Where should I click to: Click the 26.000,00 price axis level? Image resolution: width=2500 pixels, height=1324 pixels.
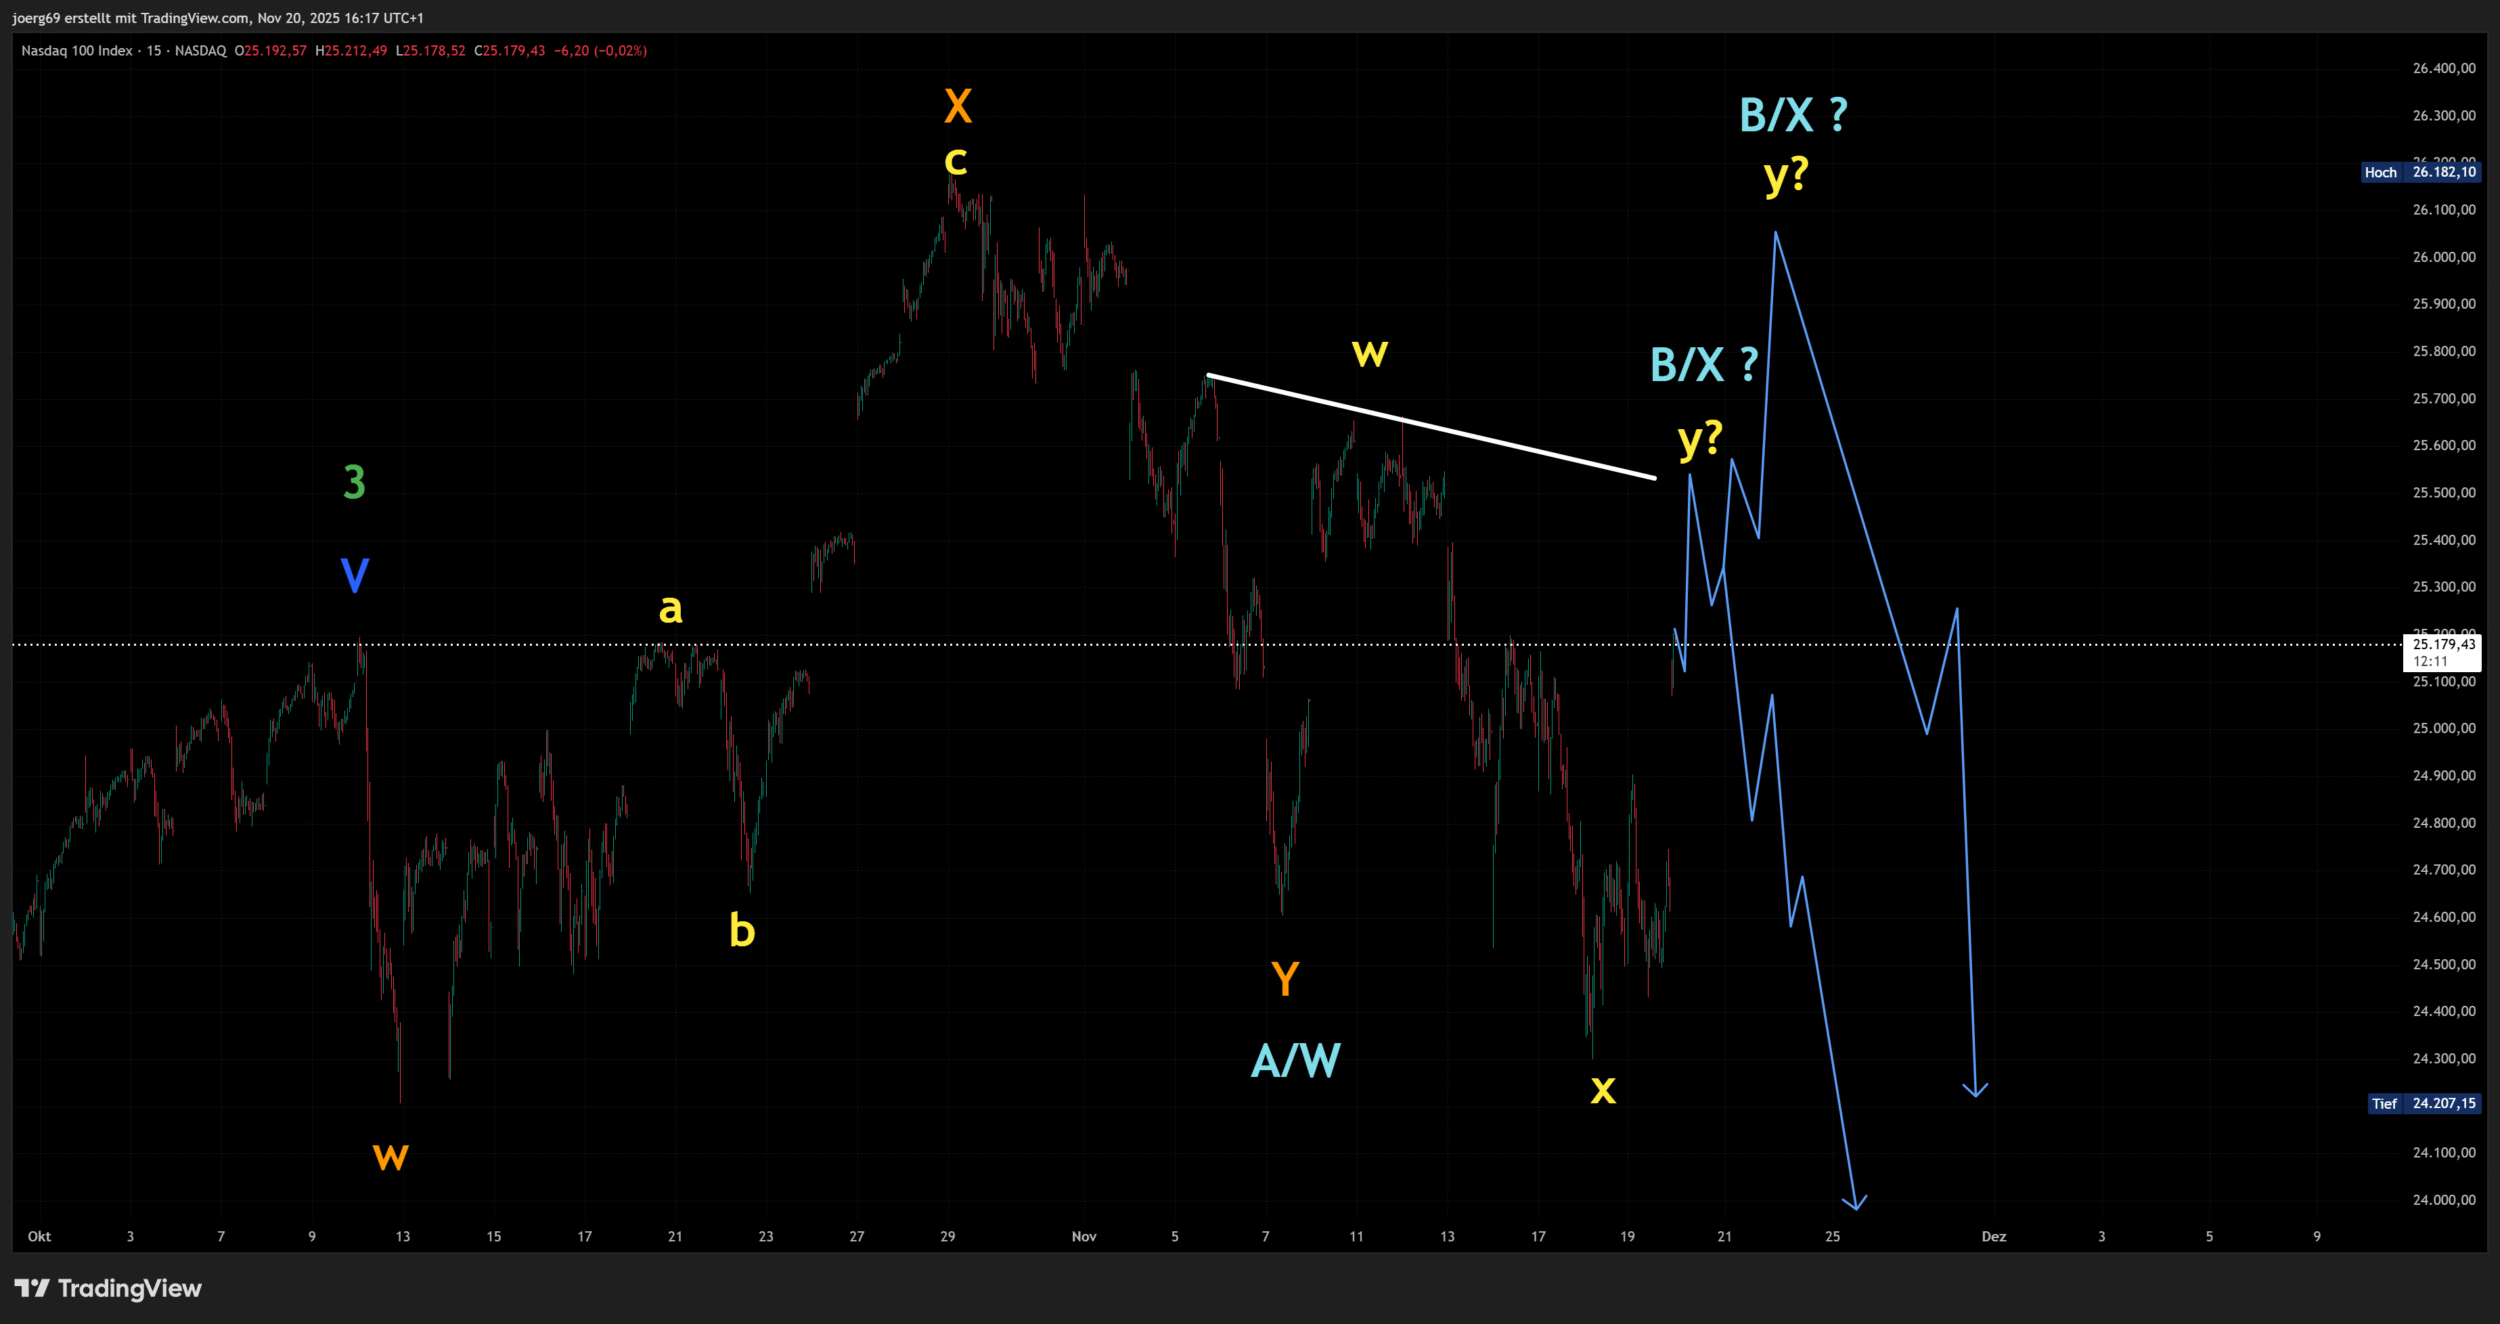click(x=2443, y=257)
